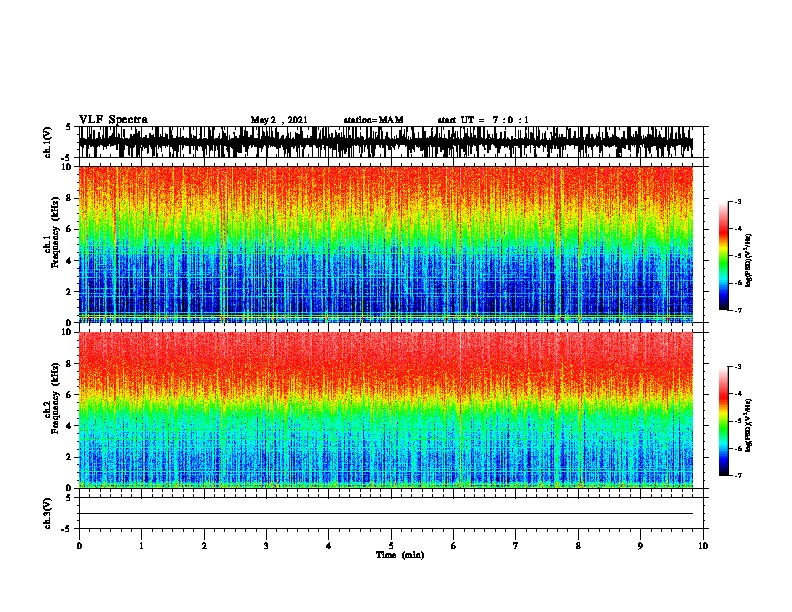Click the ch.1 colorbar "log(PSD)(V²/Hz)" label
This screenshot has height=612, width=792.
tap(749, 261)
